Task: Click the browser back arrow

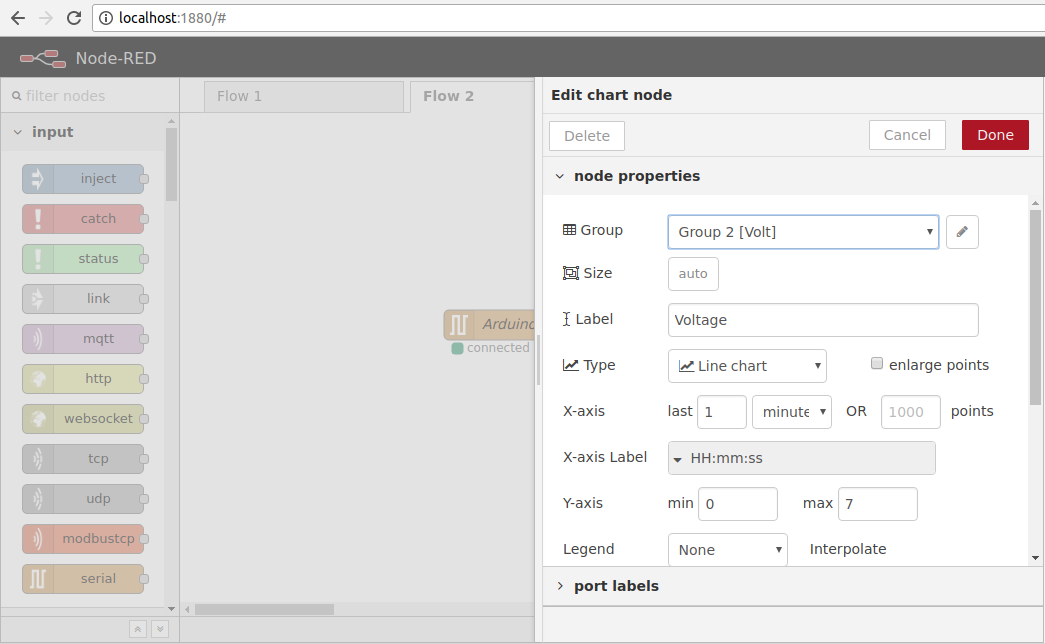Action: (18, 18)
